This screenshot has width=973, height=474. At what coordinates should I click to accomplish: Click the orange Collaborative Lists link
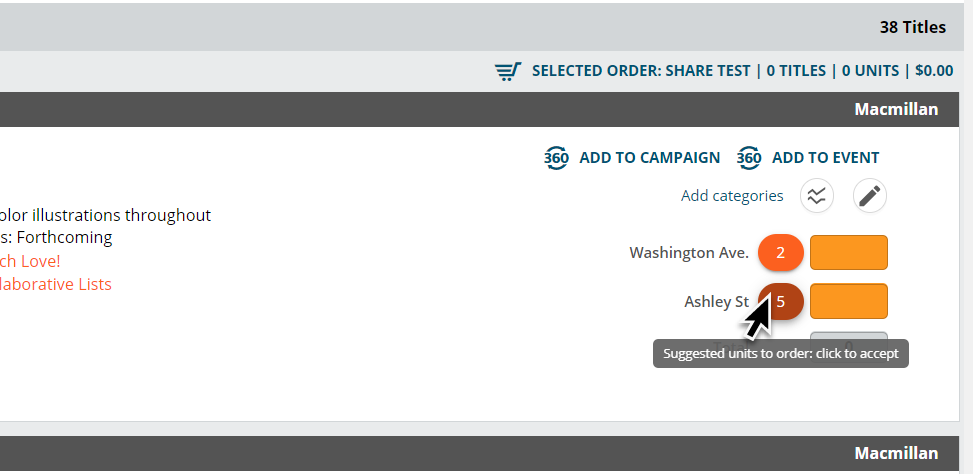56,284
